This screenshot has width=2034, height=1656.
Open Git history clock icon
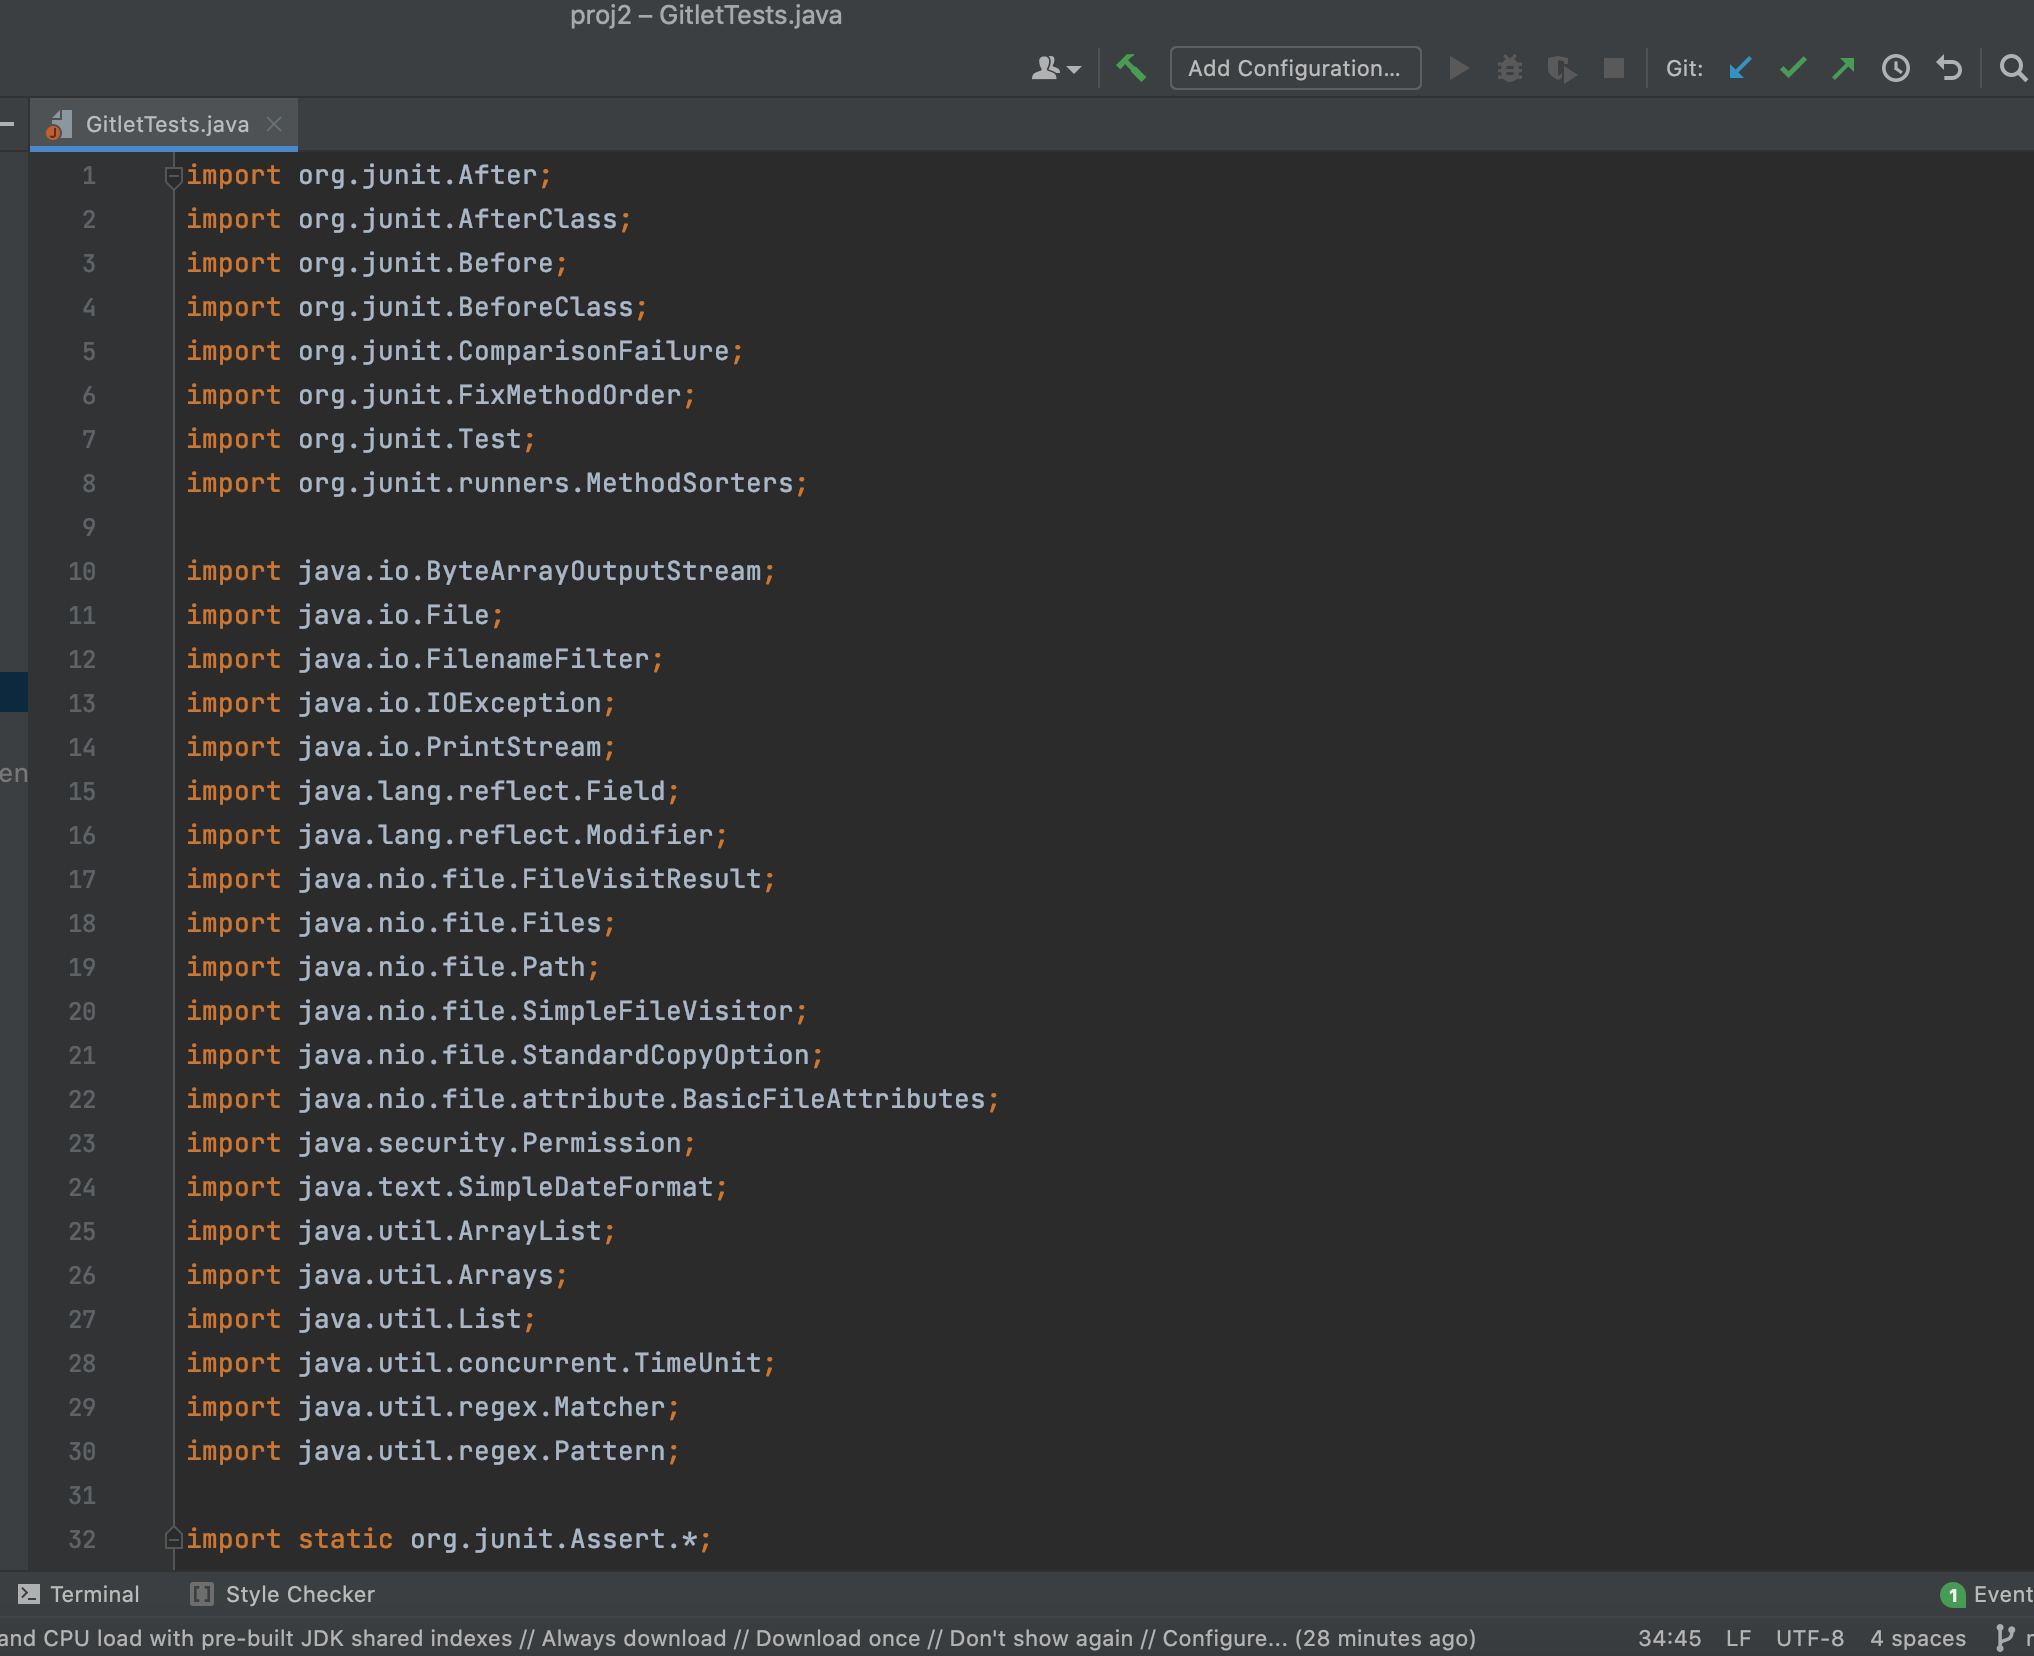point(1895,68)
